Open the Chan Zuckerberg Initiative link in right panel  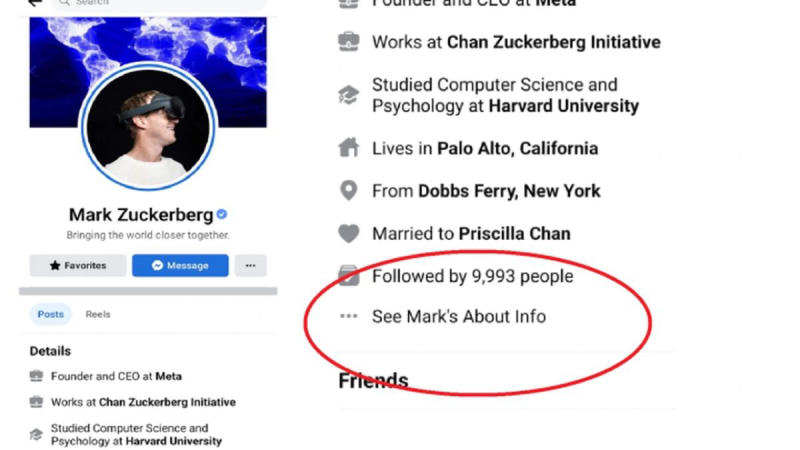coord(553,42)
